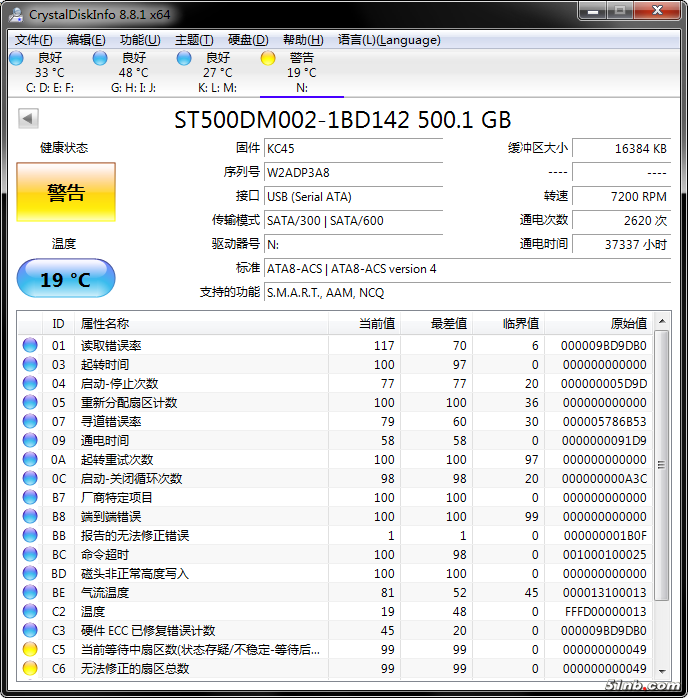Click the firmware field KC45
This screenshot has height=698, width=688.
(353, 148)
